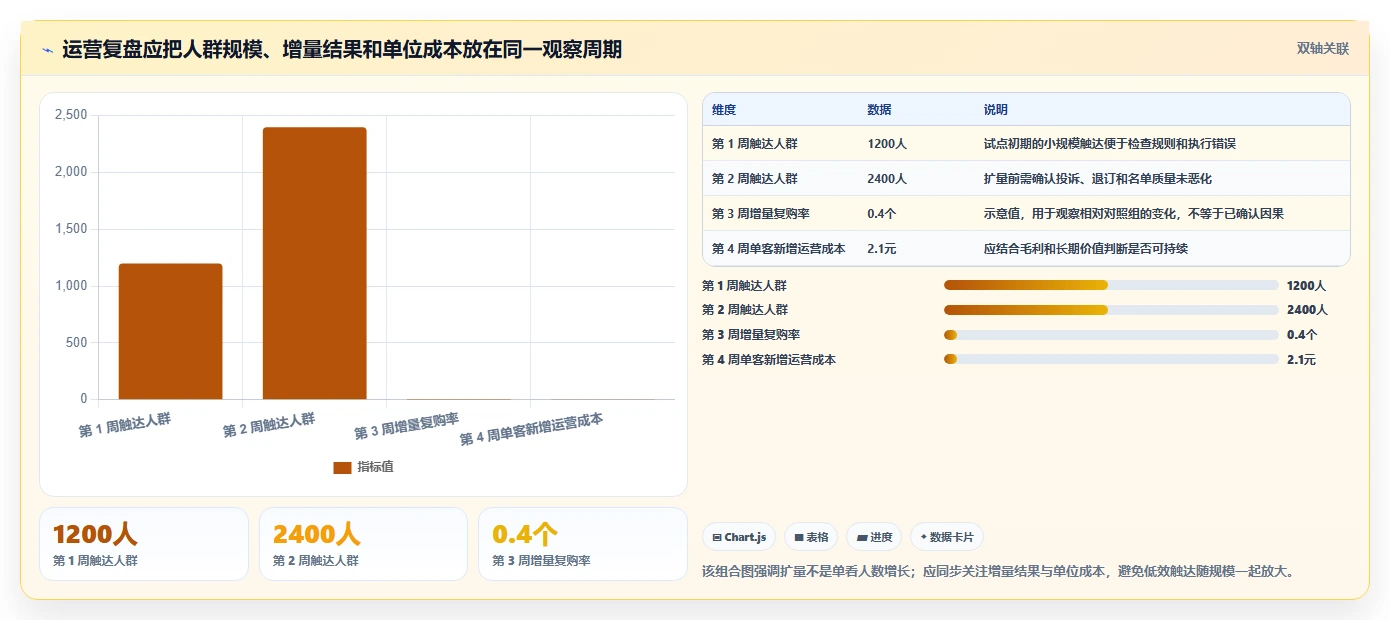Click the 1,000 y-axis tick label

(70, 286)
